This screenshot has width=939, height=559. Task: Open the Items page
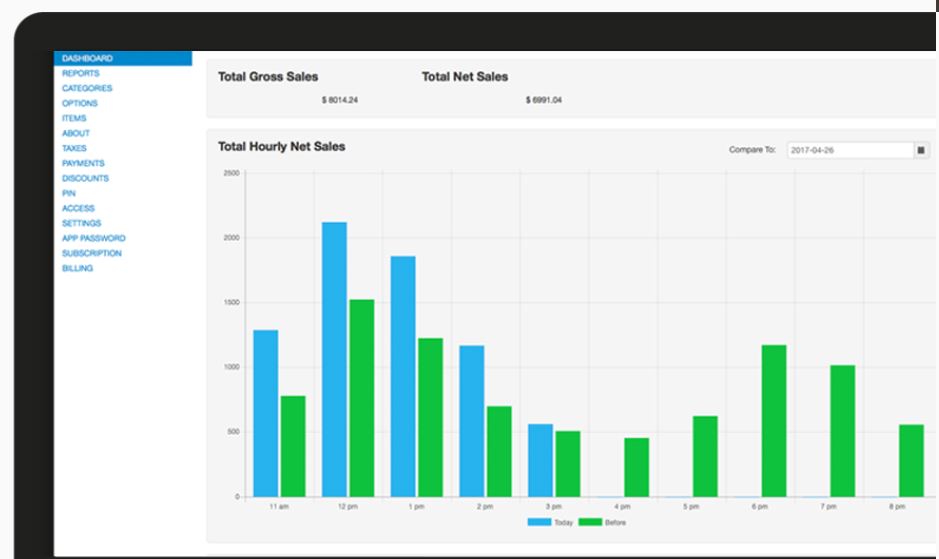click(x=74, y=119)
